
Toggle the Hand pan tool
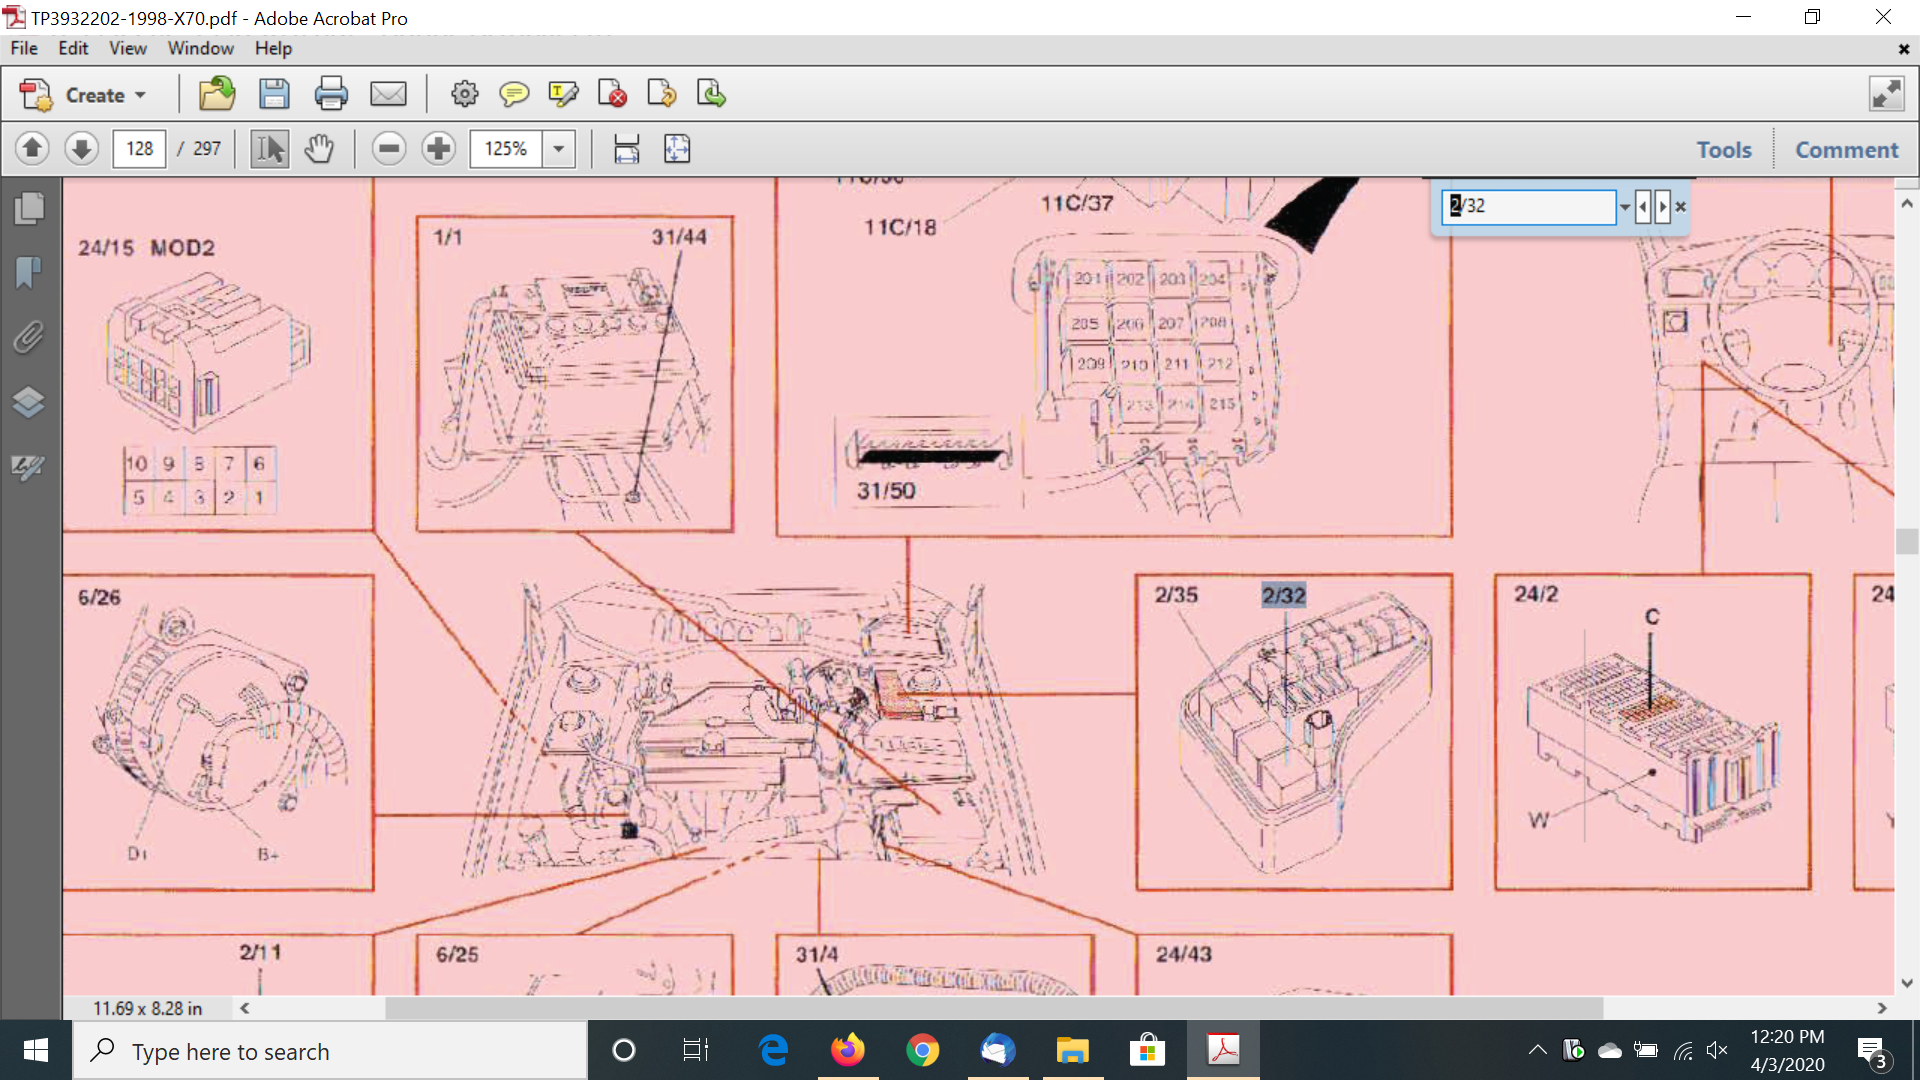pos(319,149)
